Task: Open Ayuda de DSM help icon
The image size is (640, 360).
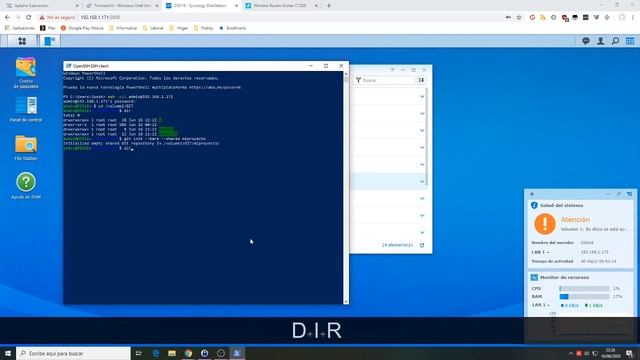Action: click(26, 186)
